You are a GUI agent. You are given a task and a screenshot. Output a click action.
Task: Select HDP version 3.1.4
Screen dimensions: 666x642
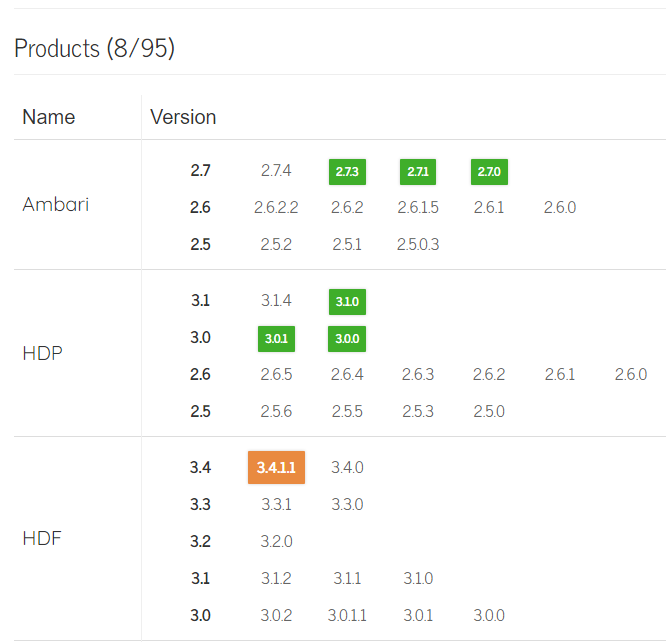[276, 301]
